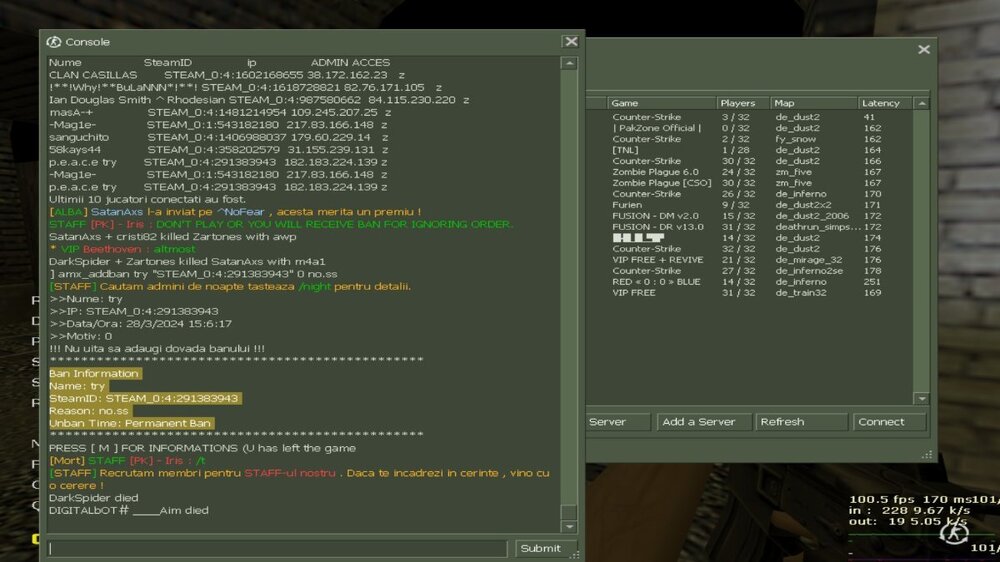Select the deathrun FUSION - DR v13.0 server
Image resolution: width=1000 pixels, height=562 pixels.
click(657, 227)
